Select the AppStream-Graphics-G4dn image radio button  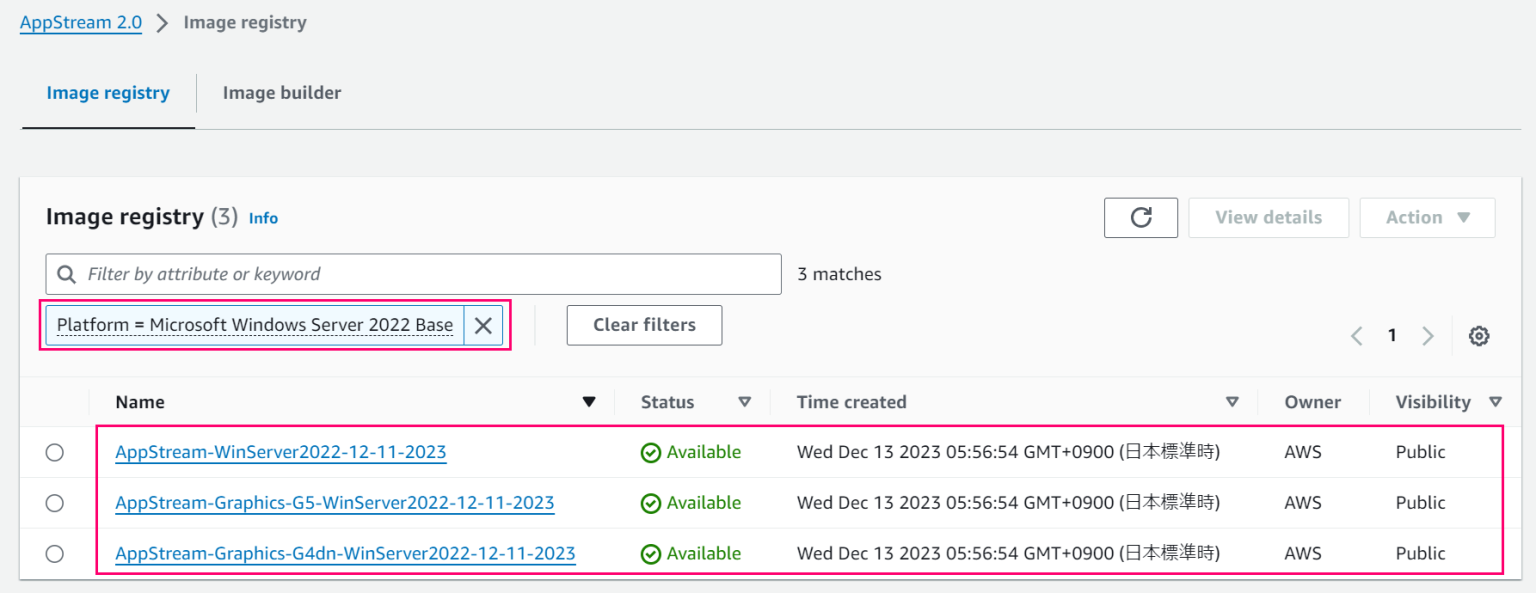pos(55,553)
